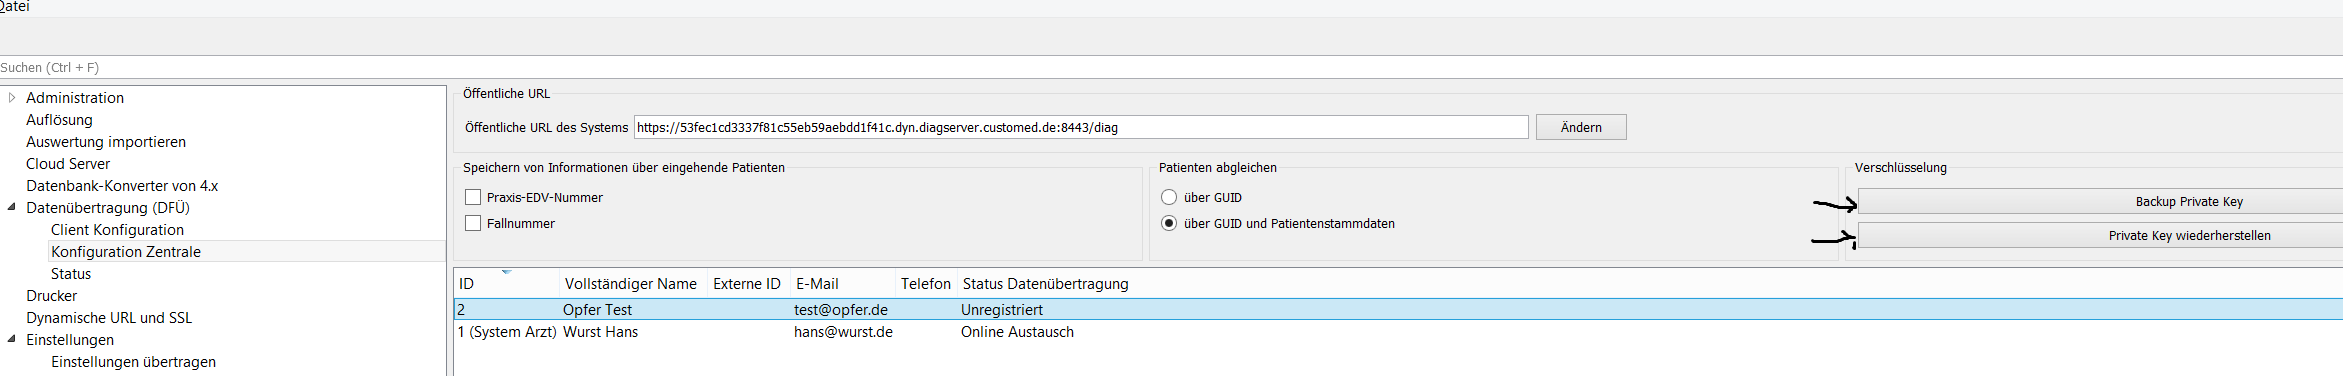Click Backup Private Key button
The height and width of the screenshot is (376, 2343).
[2100, 201]
